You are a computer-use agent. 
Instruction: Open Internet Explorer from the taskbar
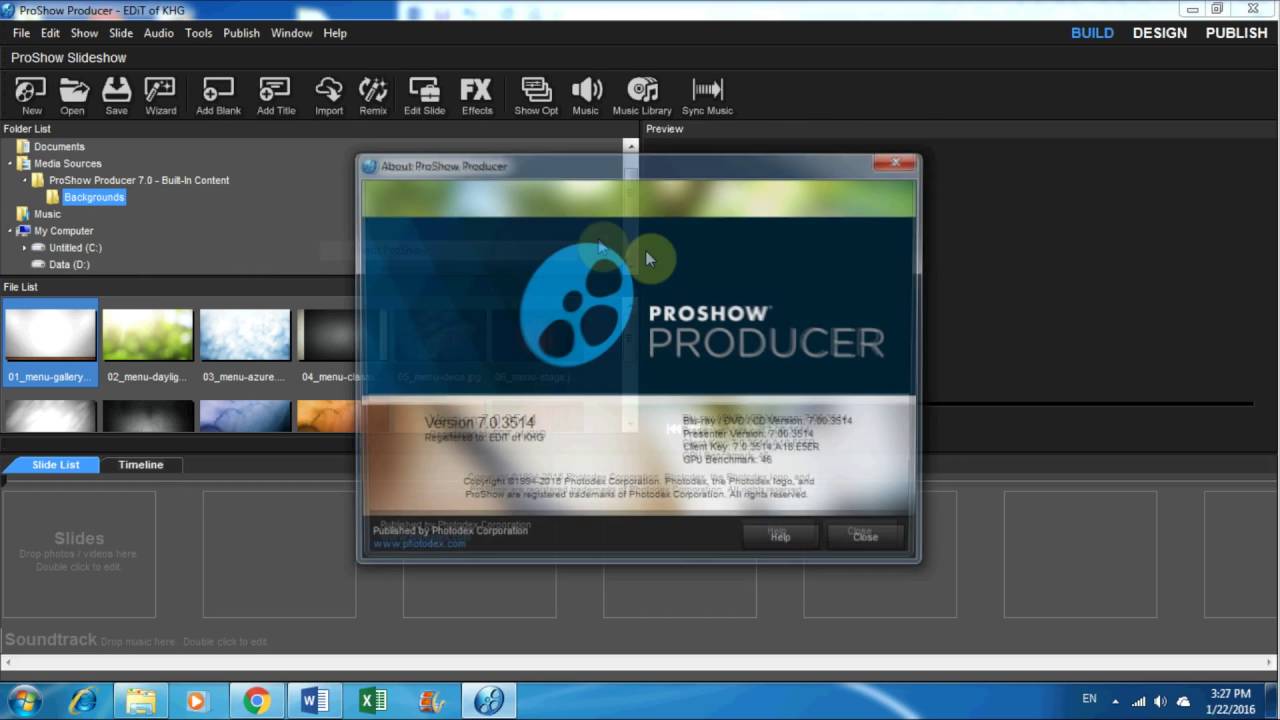click(82, 701)
